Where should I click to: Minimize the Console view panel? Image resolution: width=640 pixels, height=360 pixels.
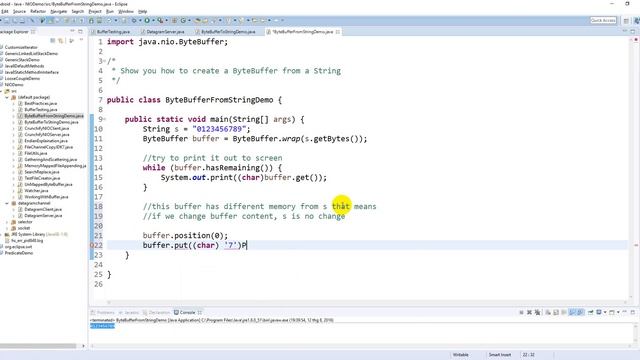pyautogui.click(x=624, y=312)
